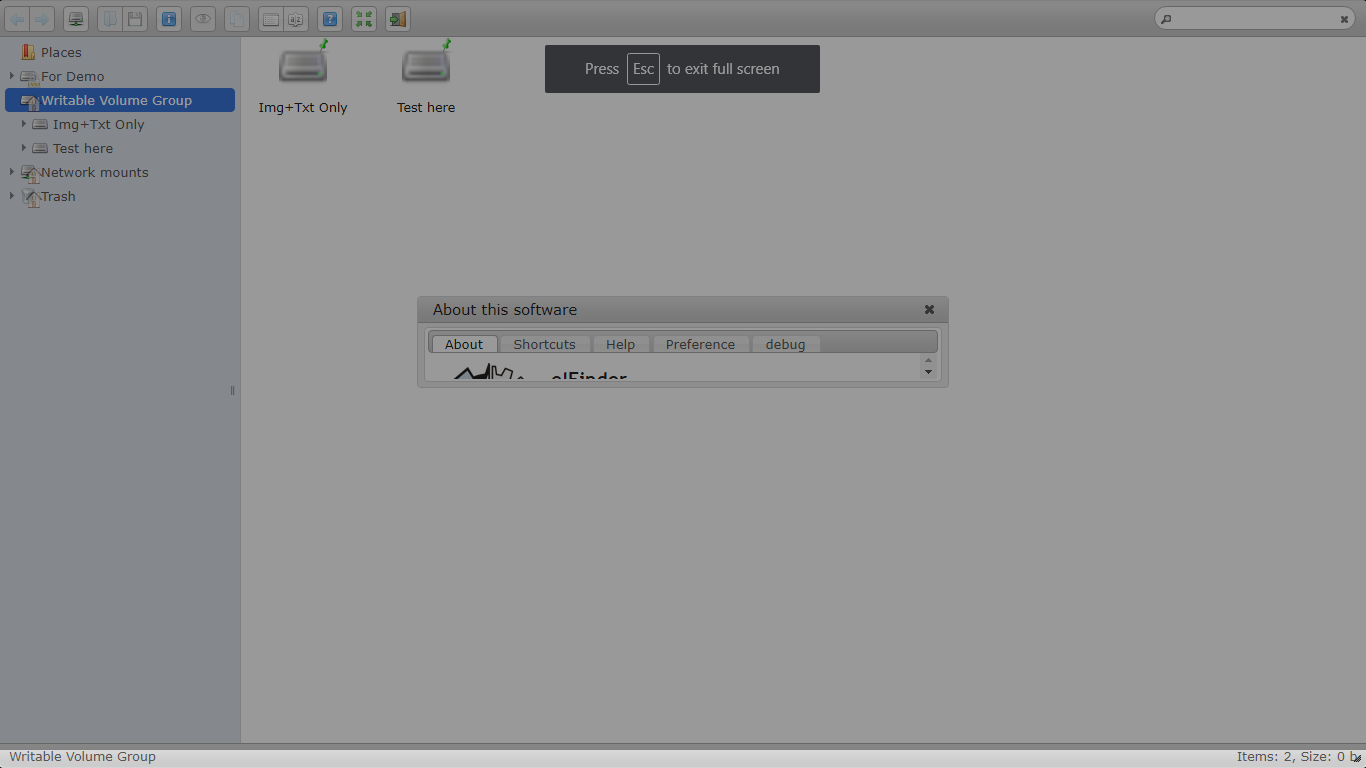Toggle fullscreen with the green arrows icon
The image size is (1366, 768).
[x=364, y=18]
